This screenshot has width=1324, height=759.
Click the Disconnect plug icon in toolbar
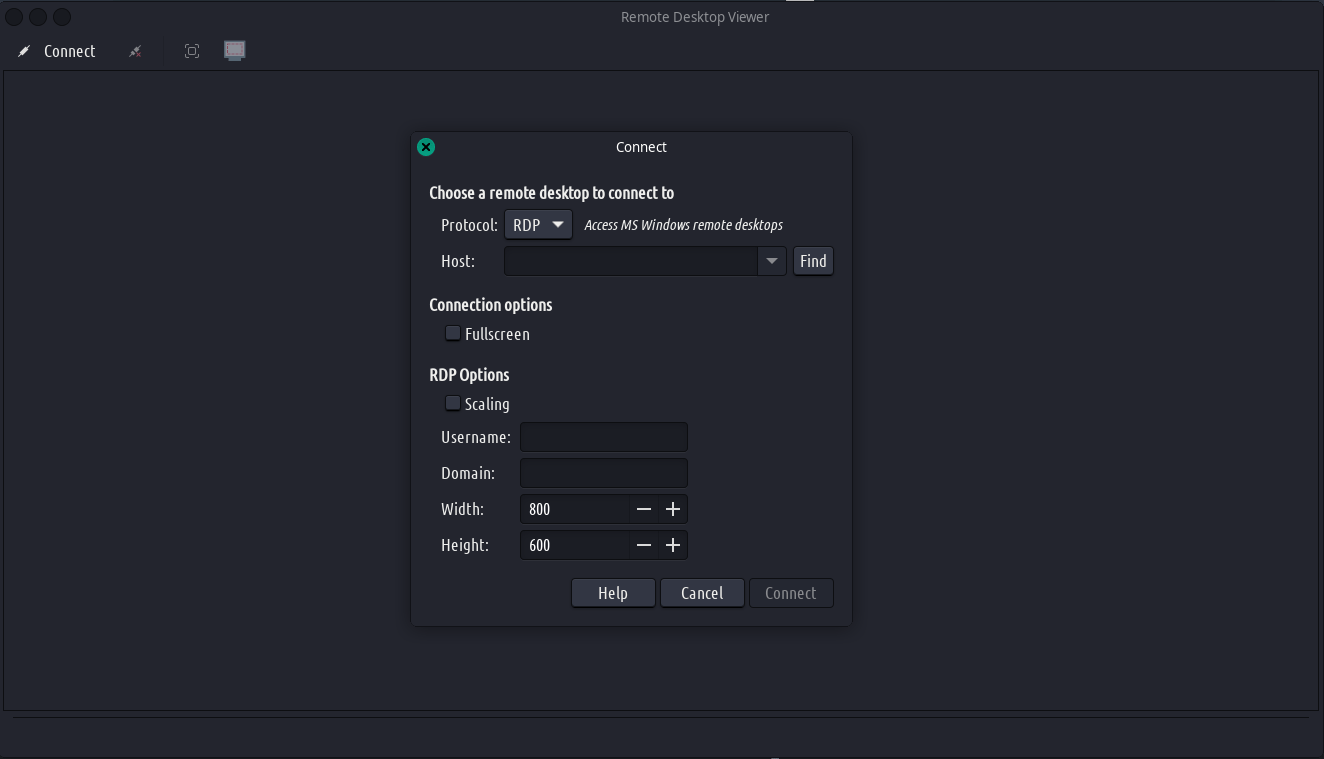(x=135, y=51)
